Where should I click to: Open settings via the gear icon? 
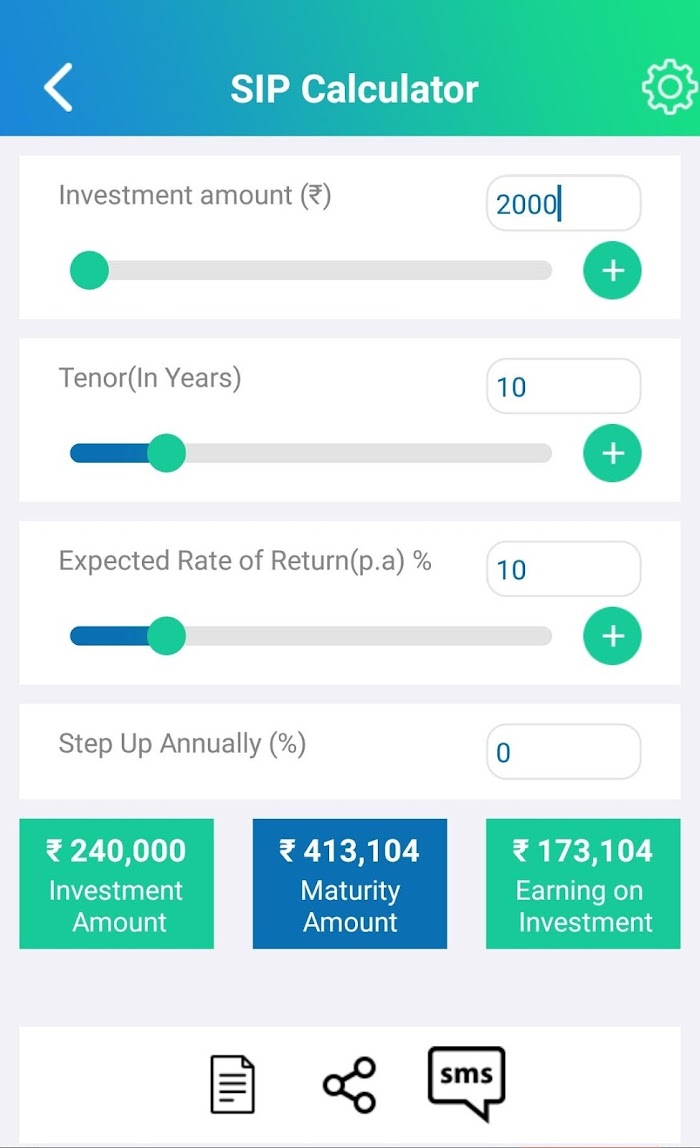669,88
